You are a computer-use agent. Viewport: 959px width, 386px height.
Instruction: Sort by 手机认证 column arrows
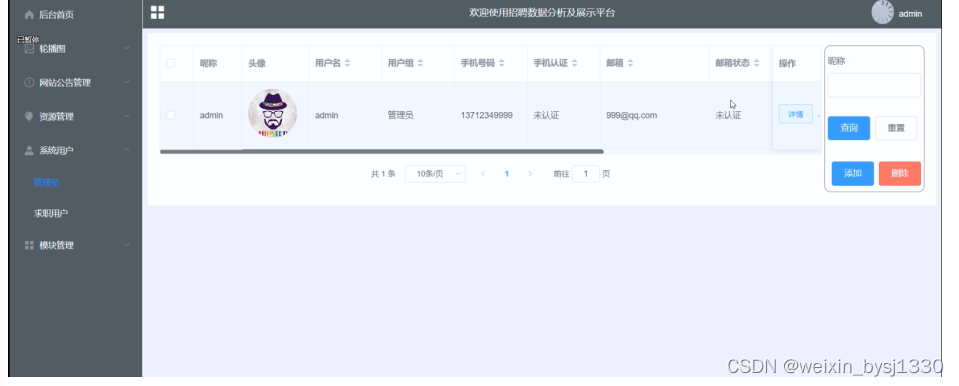[574, 63]
